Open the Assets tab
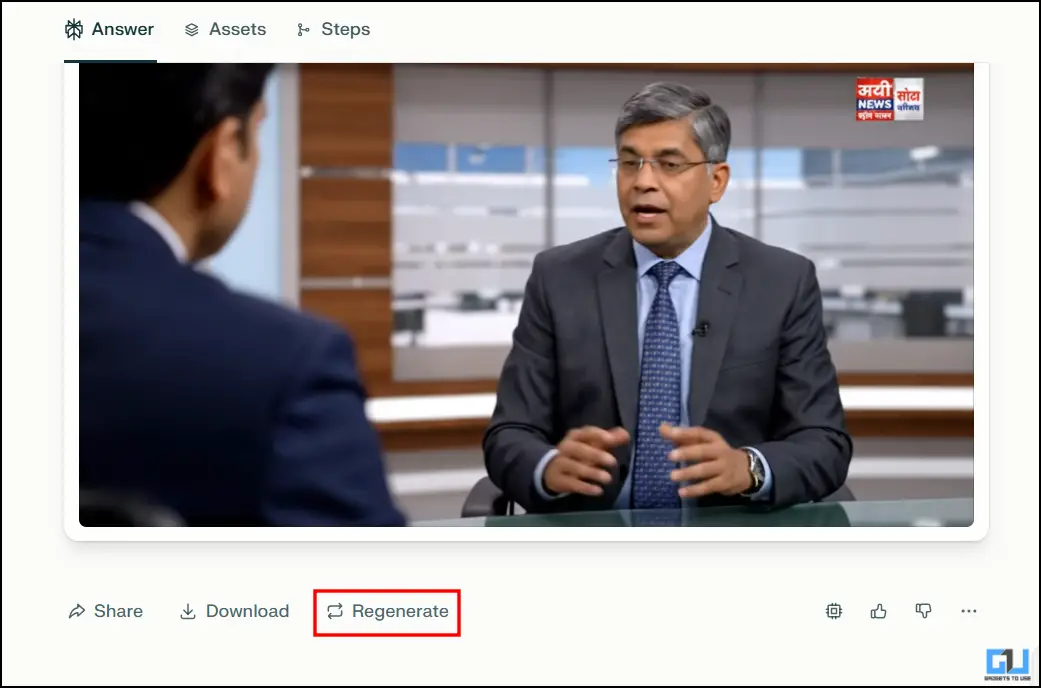Viewport: 1041px width, 688px height. point(225,29)
